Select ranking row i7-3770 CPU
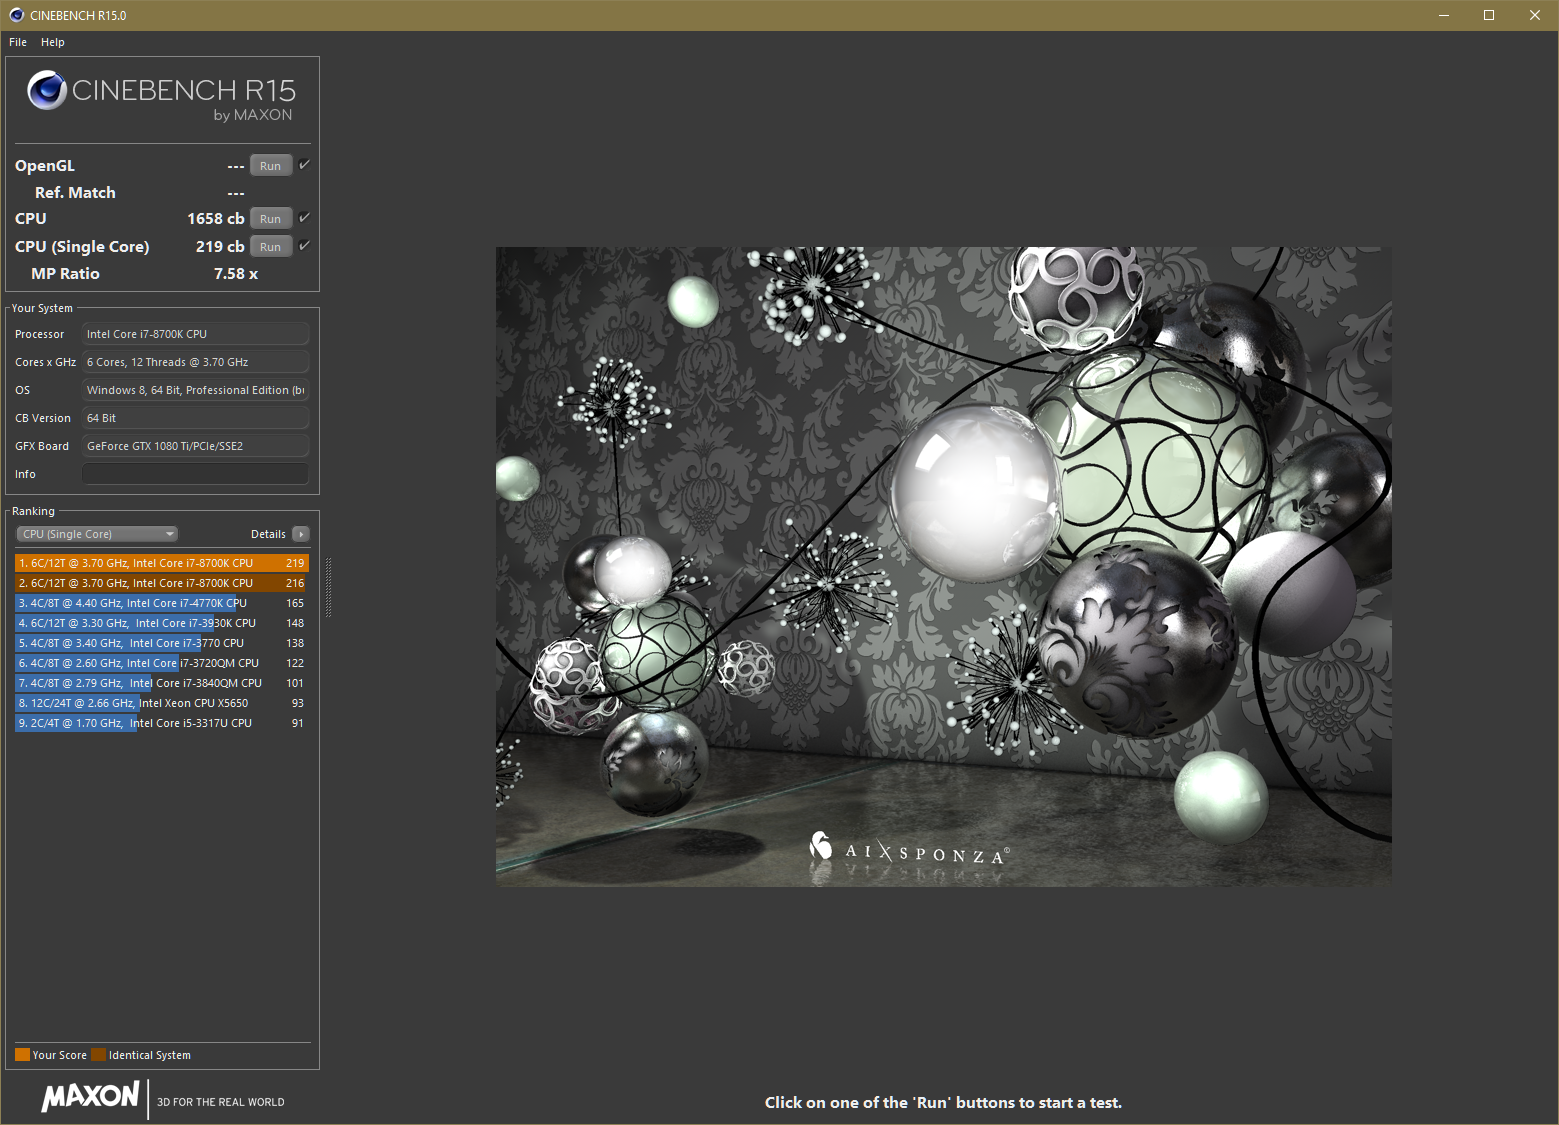 (162, 643)
